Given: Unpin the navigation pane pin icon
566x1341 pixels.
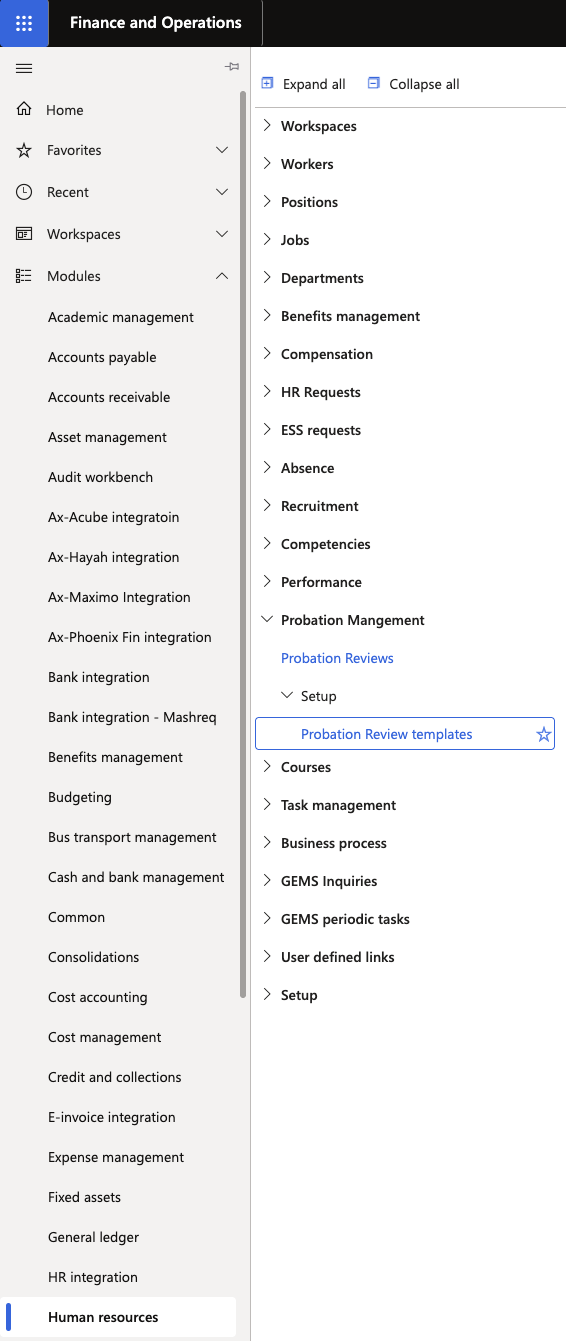Looking at the screenshot, I should (232, 67).
